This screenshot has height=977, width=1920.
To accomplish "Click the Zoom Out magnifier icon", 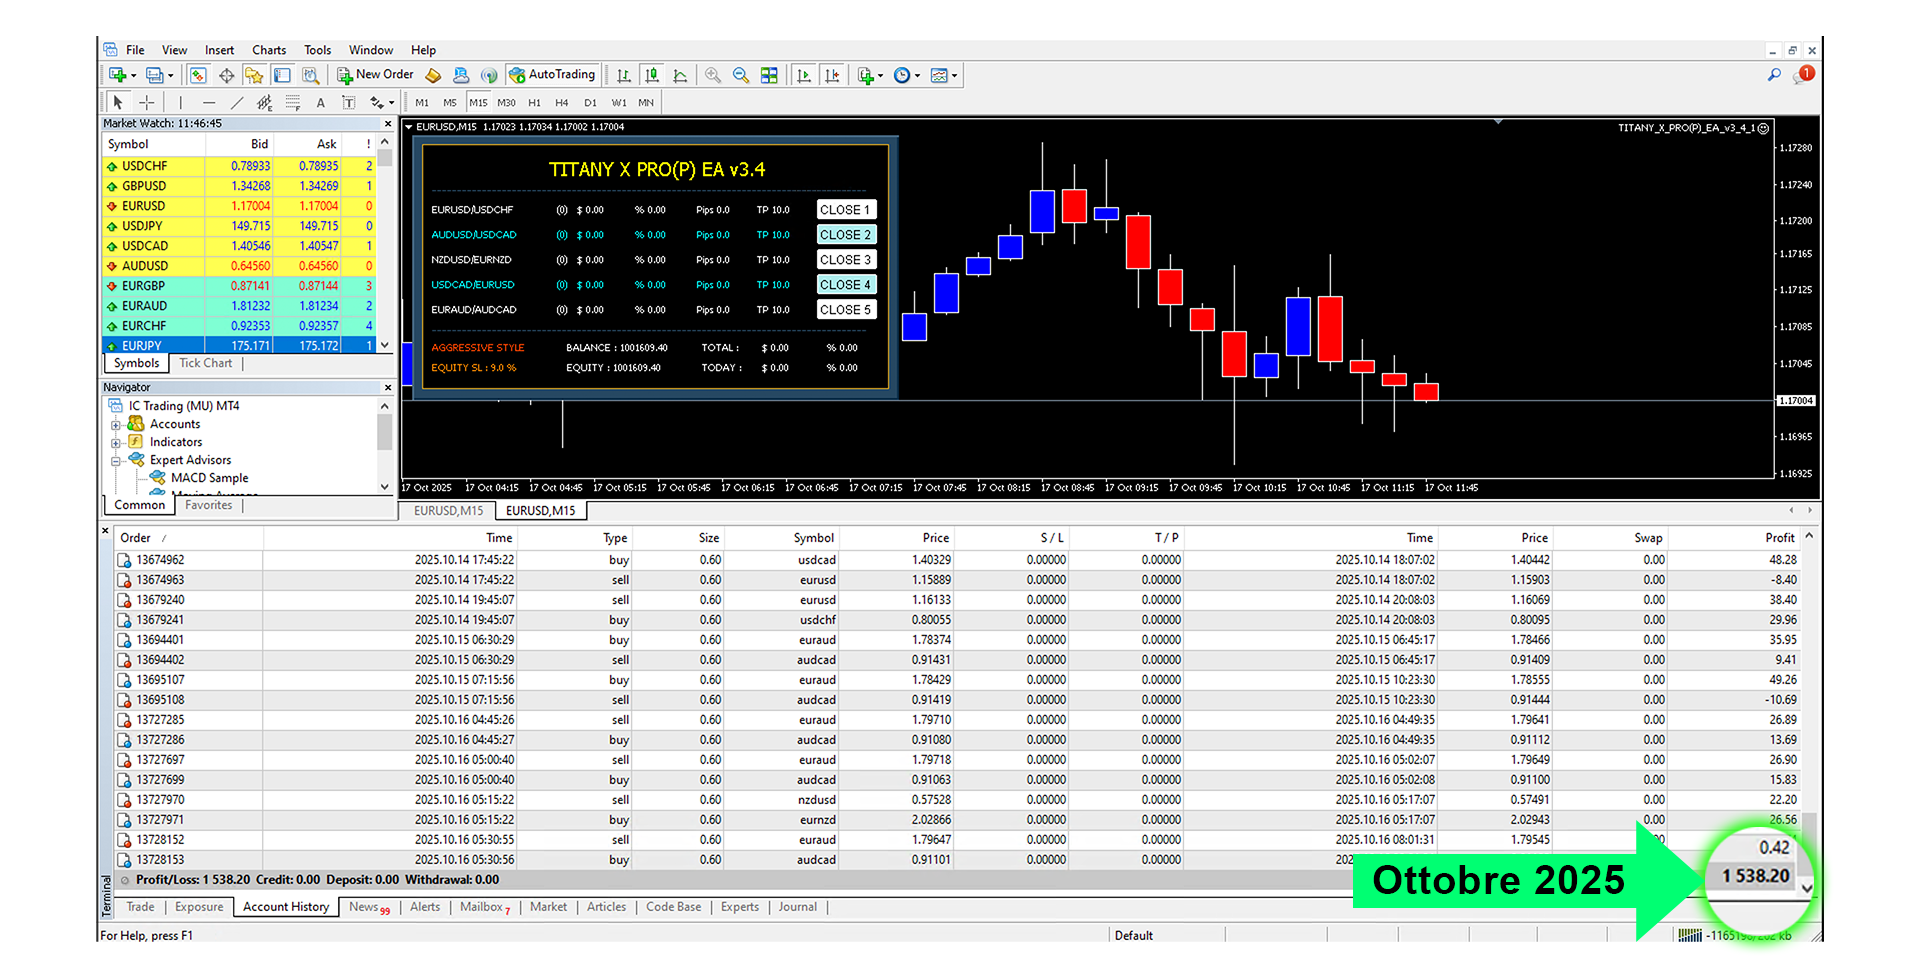I will coord(741,75).
